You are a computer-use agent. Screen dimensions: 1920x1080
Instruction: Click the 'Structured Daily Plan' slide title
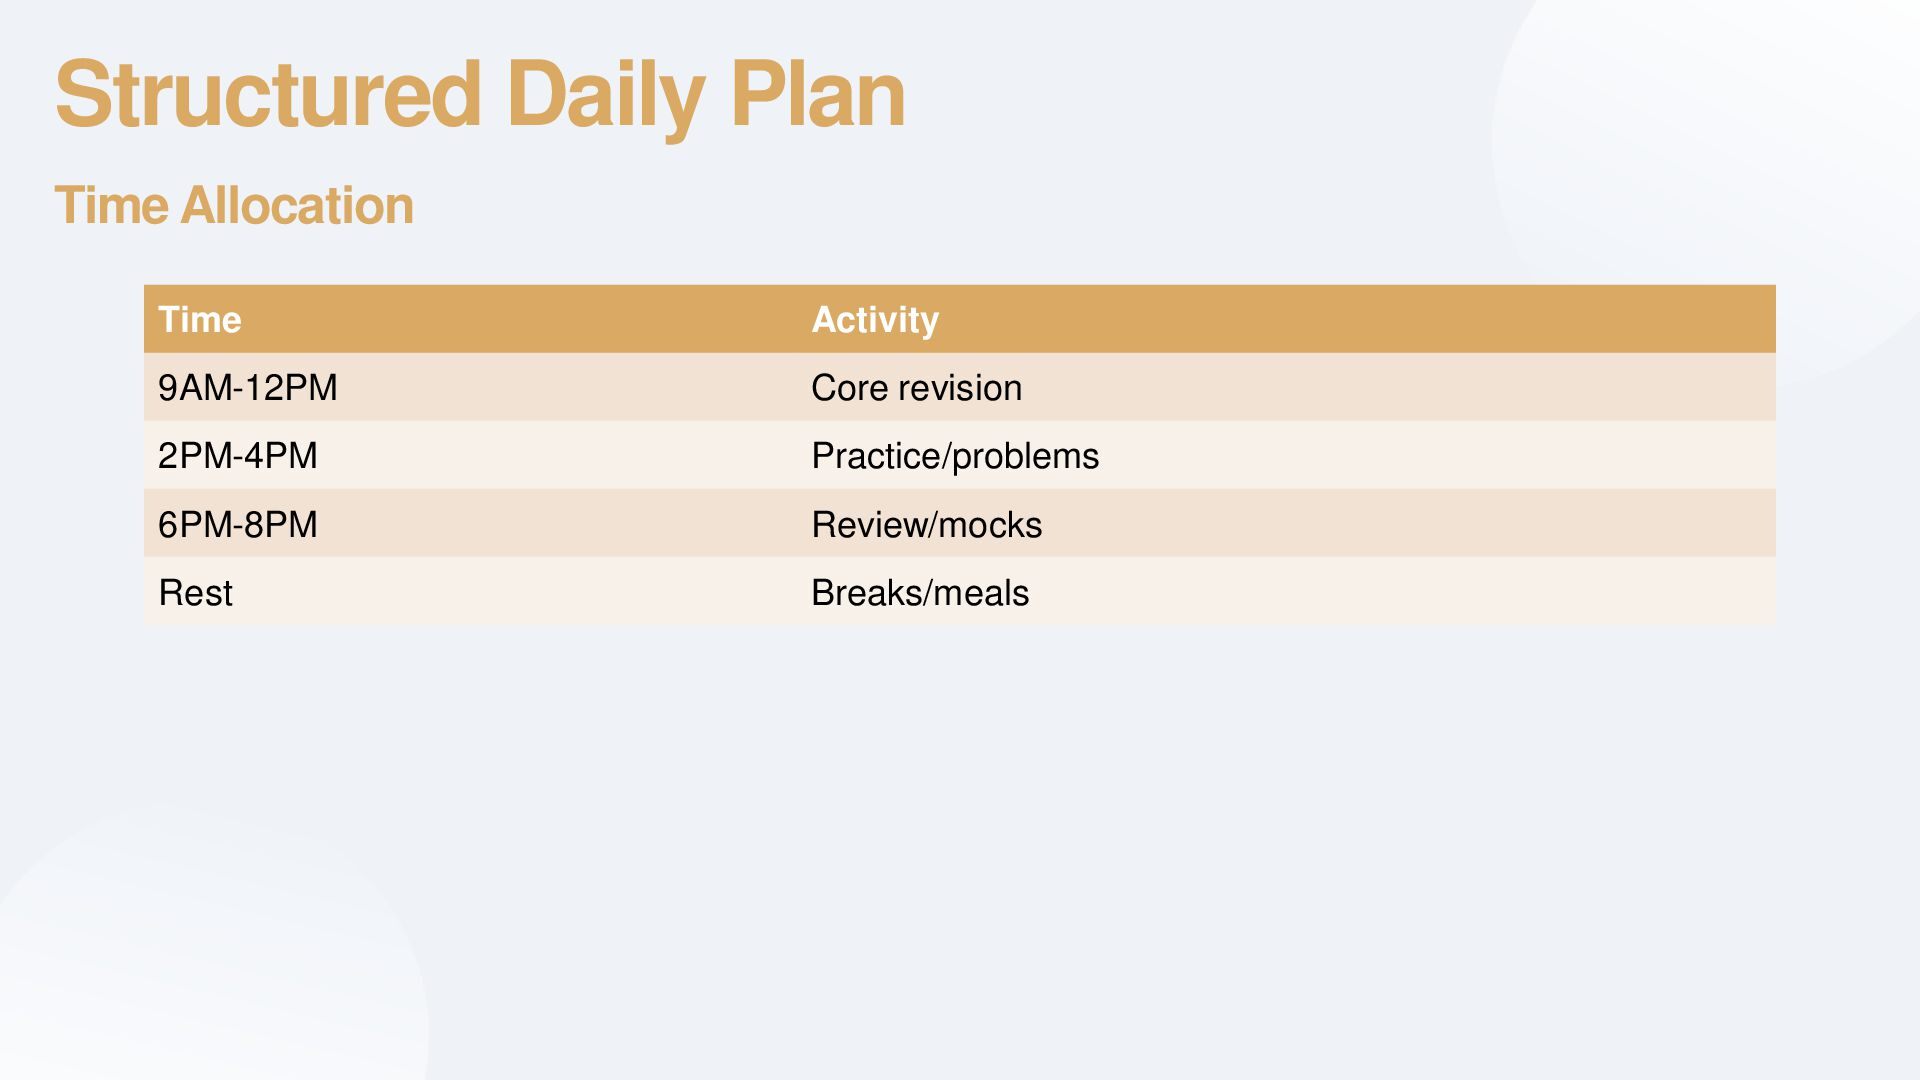point(480,94)
